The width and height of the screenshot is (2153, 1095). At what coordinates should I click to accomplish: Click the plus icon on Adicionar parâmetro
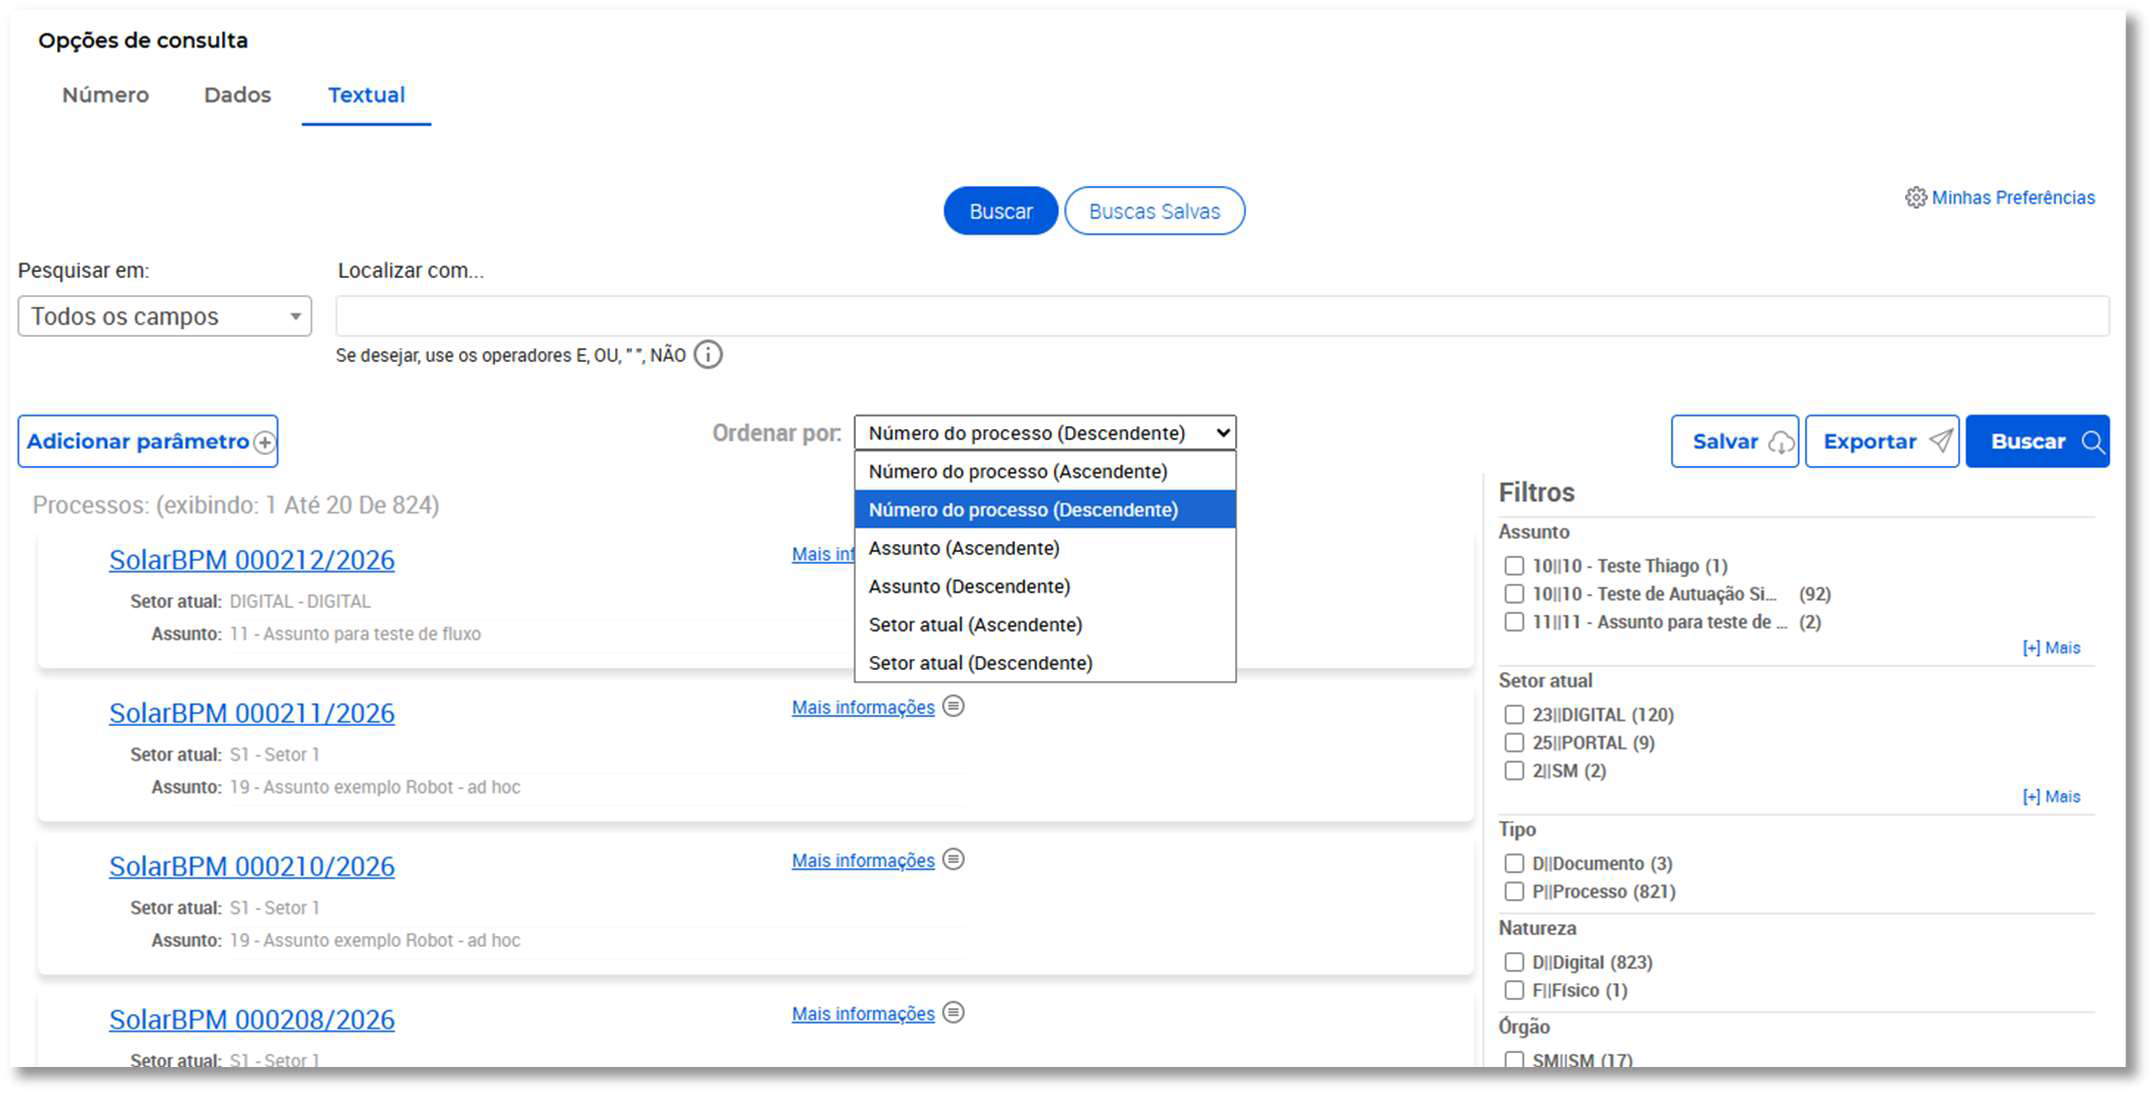264,443
